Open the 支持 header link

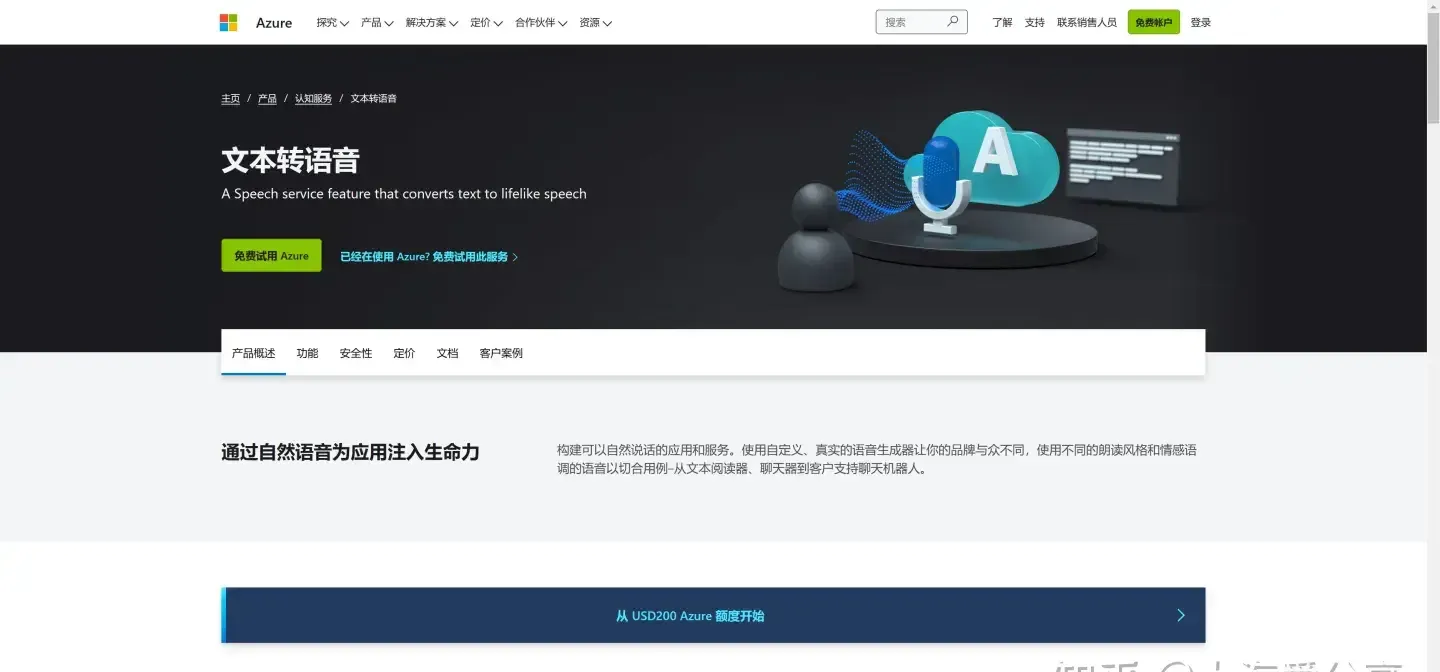tap(1034, 23)
